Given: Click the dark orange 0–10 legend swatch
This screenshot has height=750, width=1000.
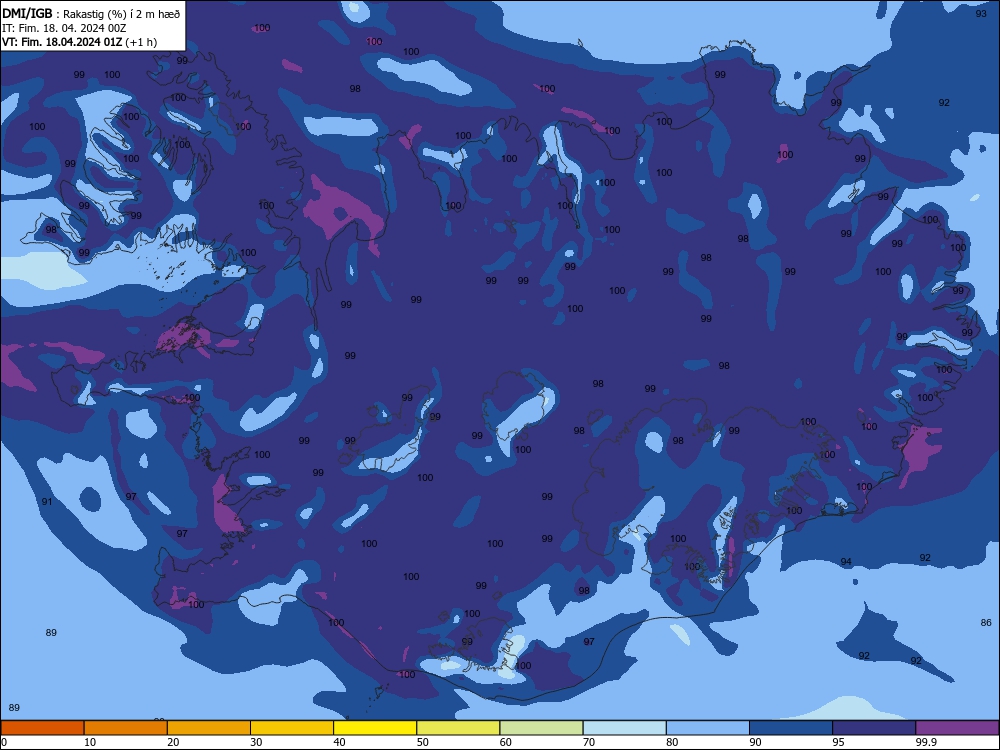Looking at the screenshot, I should [x=42, y=728].
